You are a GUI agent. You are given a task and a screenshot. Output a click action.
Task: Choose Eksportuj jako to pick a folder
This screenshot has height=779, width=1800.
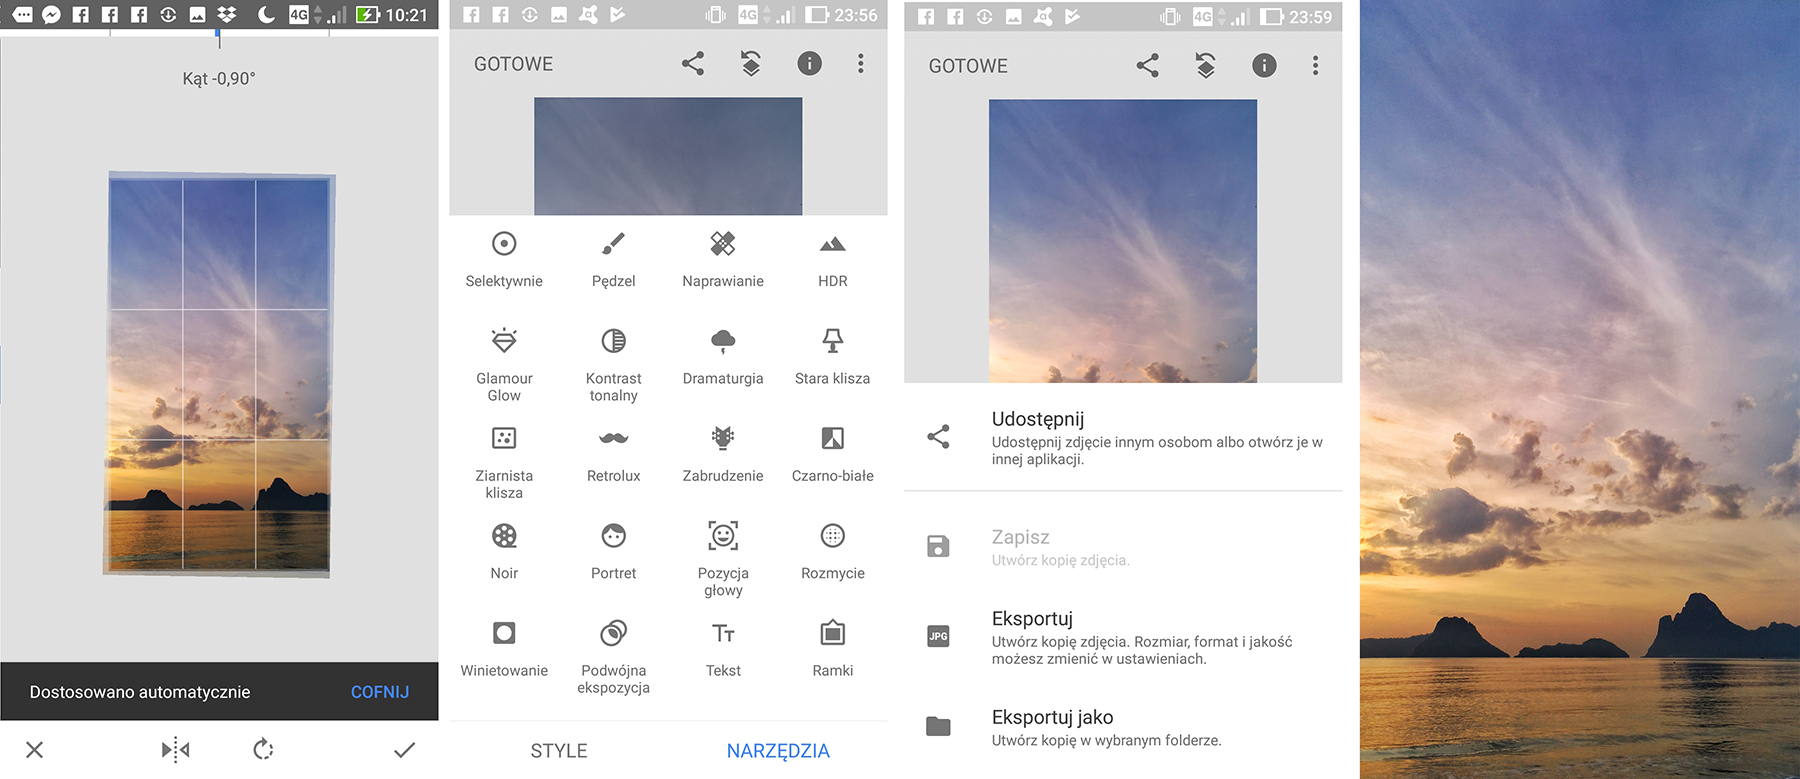coord(1123,727)
